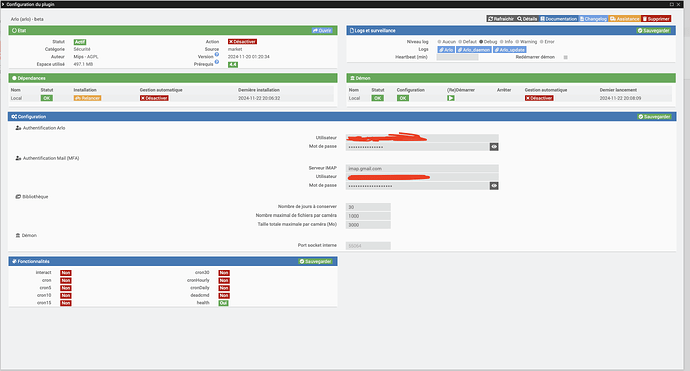Show the MFA mail password
This screenshot has height=371, width=690.
[494, 186]
